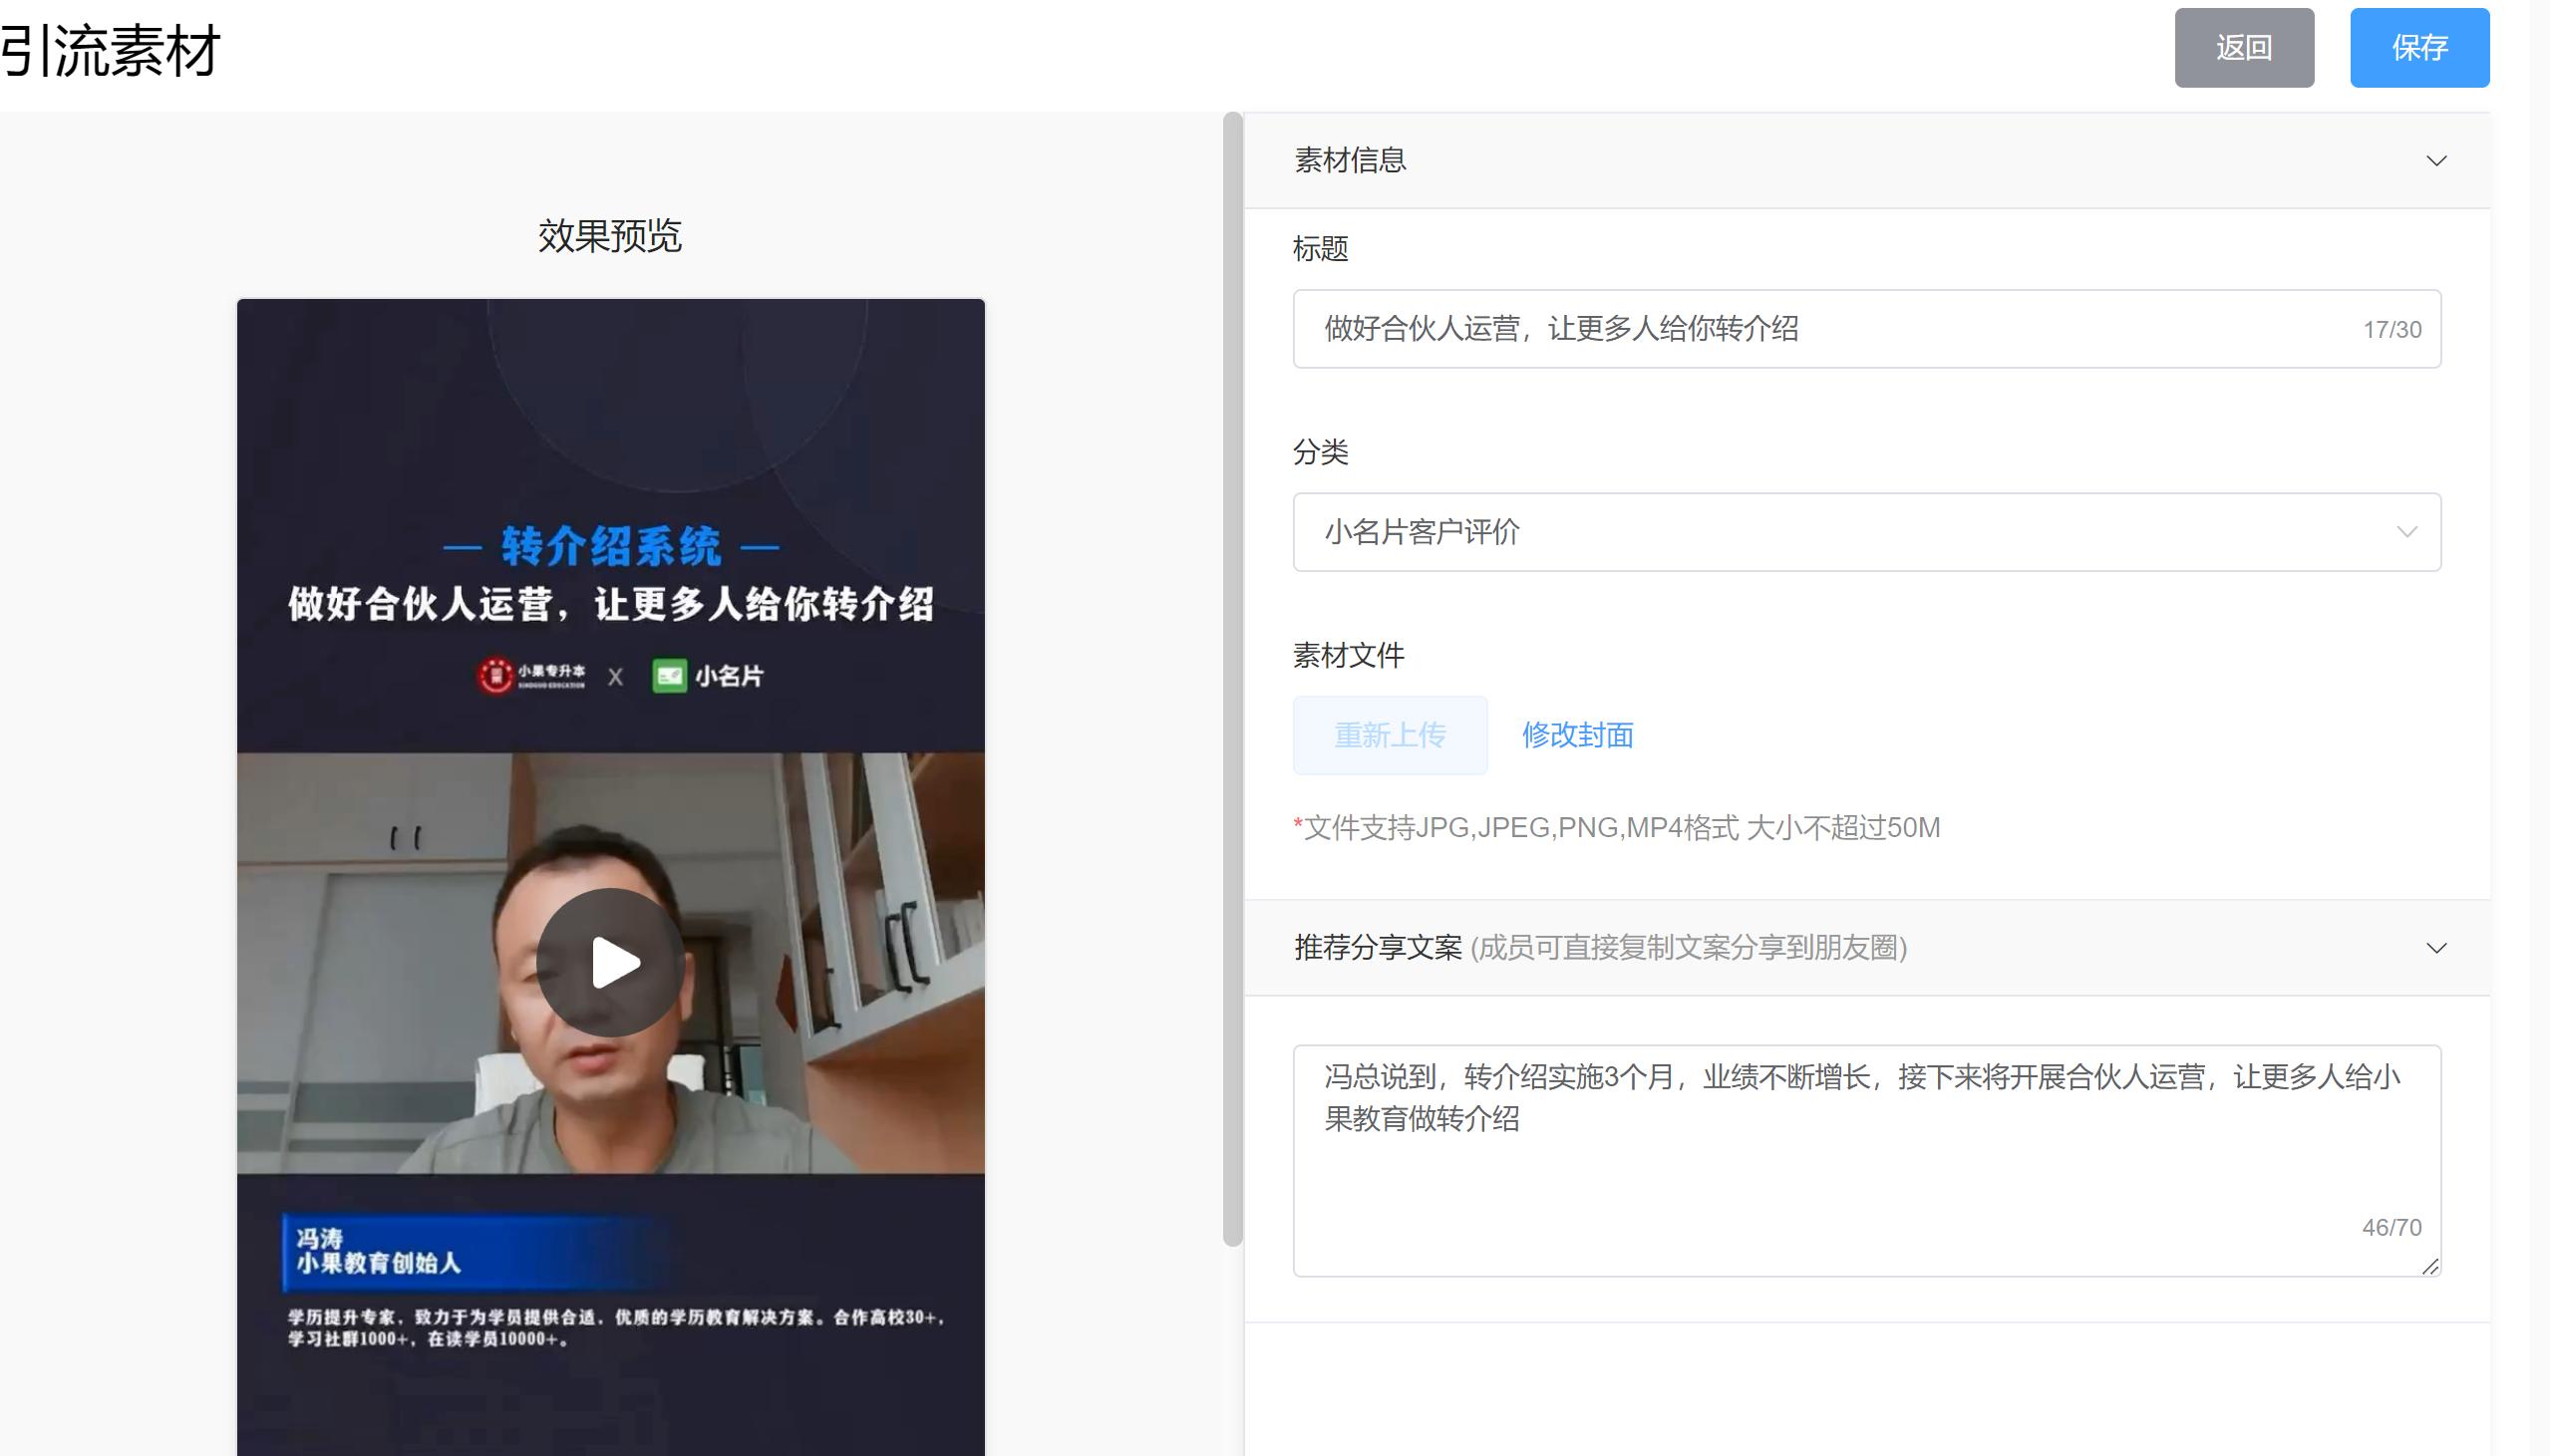This screenshot has width=2550, height=1456.
Task: Click the 重新上传 re-upload button
Action: [x=1389, y=735]
